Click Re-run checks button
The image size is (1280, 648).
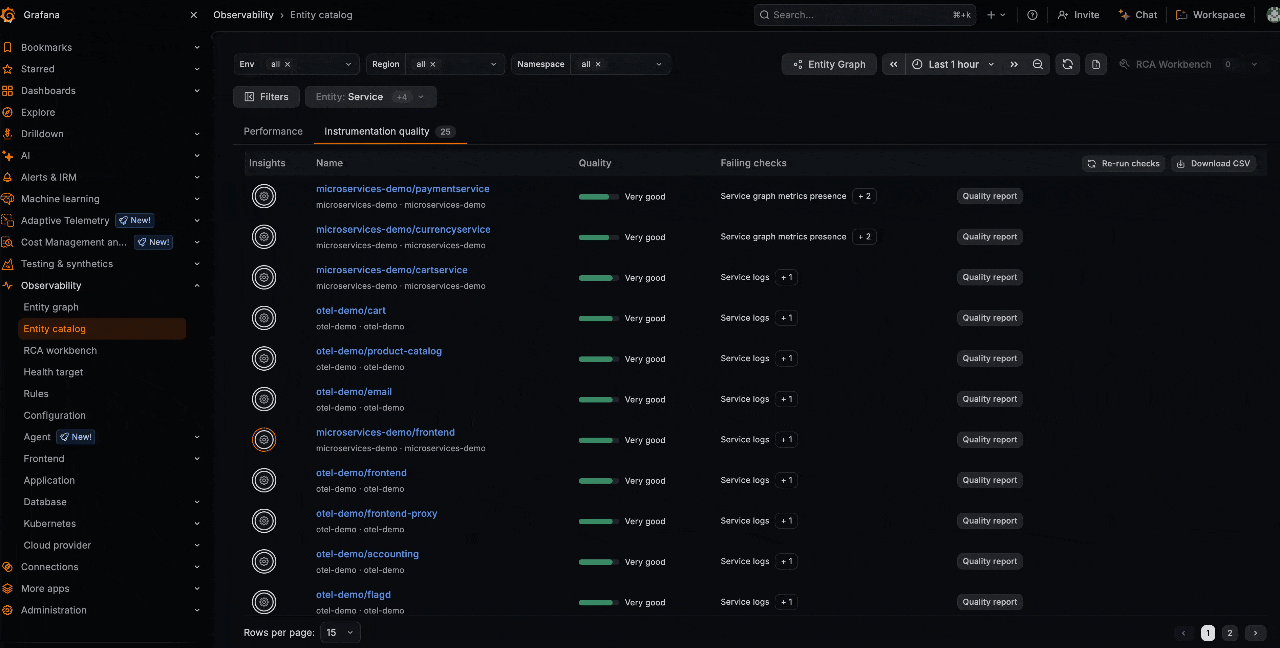click(1123, 163)
